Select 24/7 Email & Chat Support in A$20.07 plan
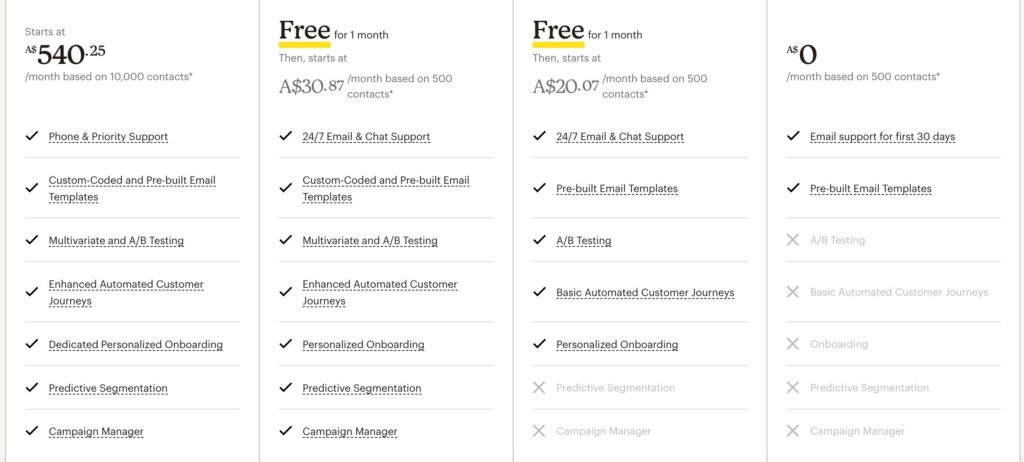Image resolution: width=1024 pixels, height=462 pixels. tap(620, 137)
